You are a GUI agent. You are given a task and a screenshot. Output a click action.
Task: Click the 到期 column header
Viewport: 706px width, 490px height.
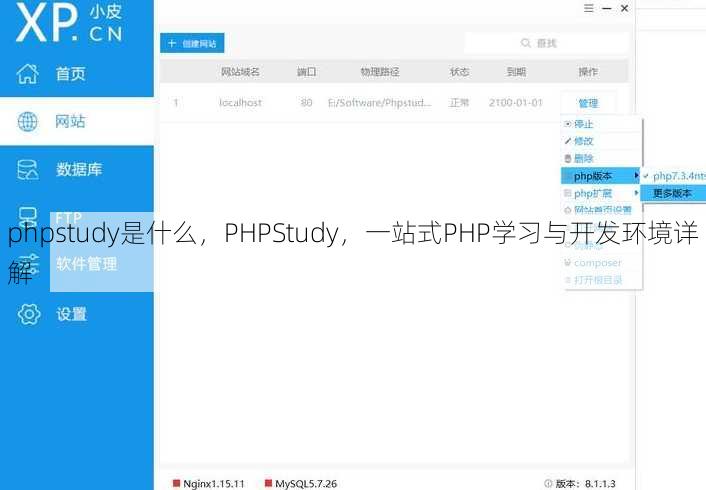pos(516,72)
